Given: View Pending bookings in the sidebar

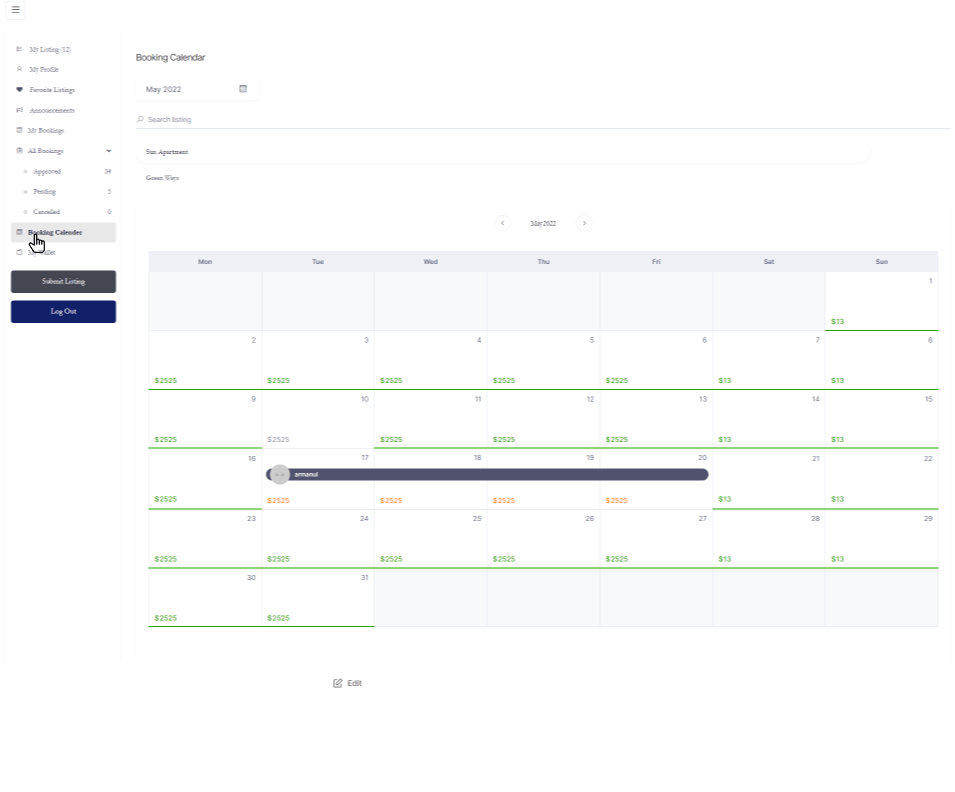Looking at the screenshot, I should [44, 192].
